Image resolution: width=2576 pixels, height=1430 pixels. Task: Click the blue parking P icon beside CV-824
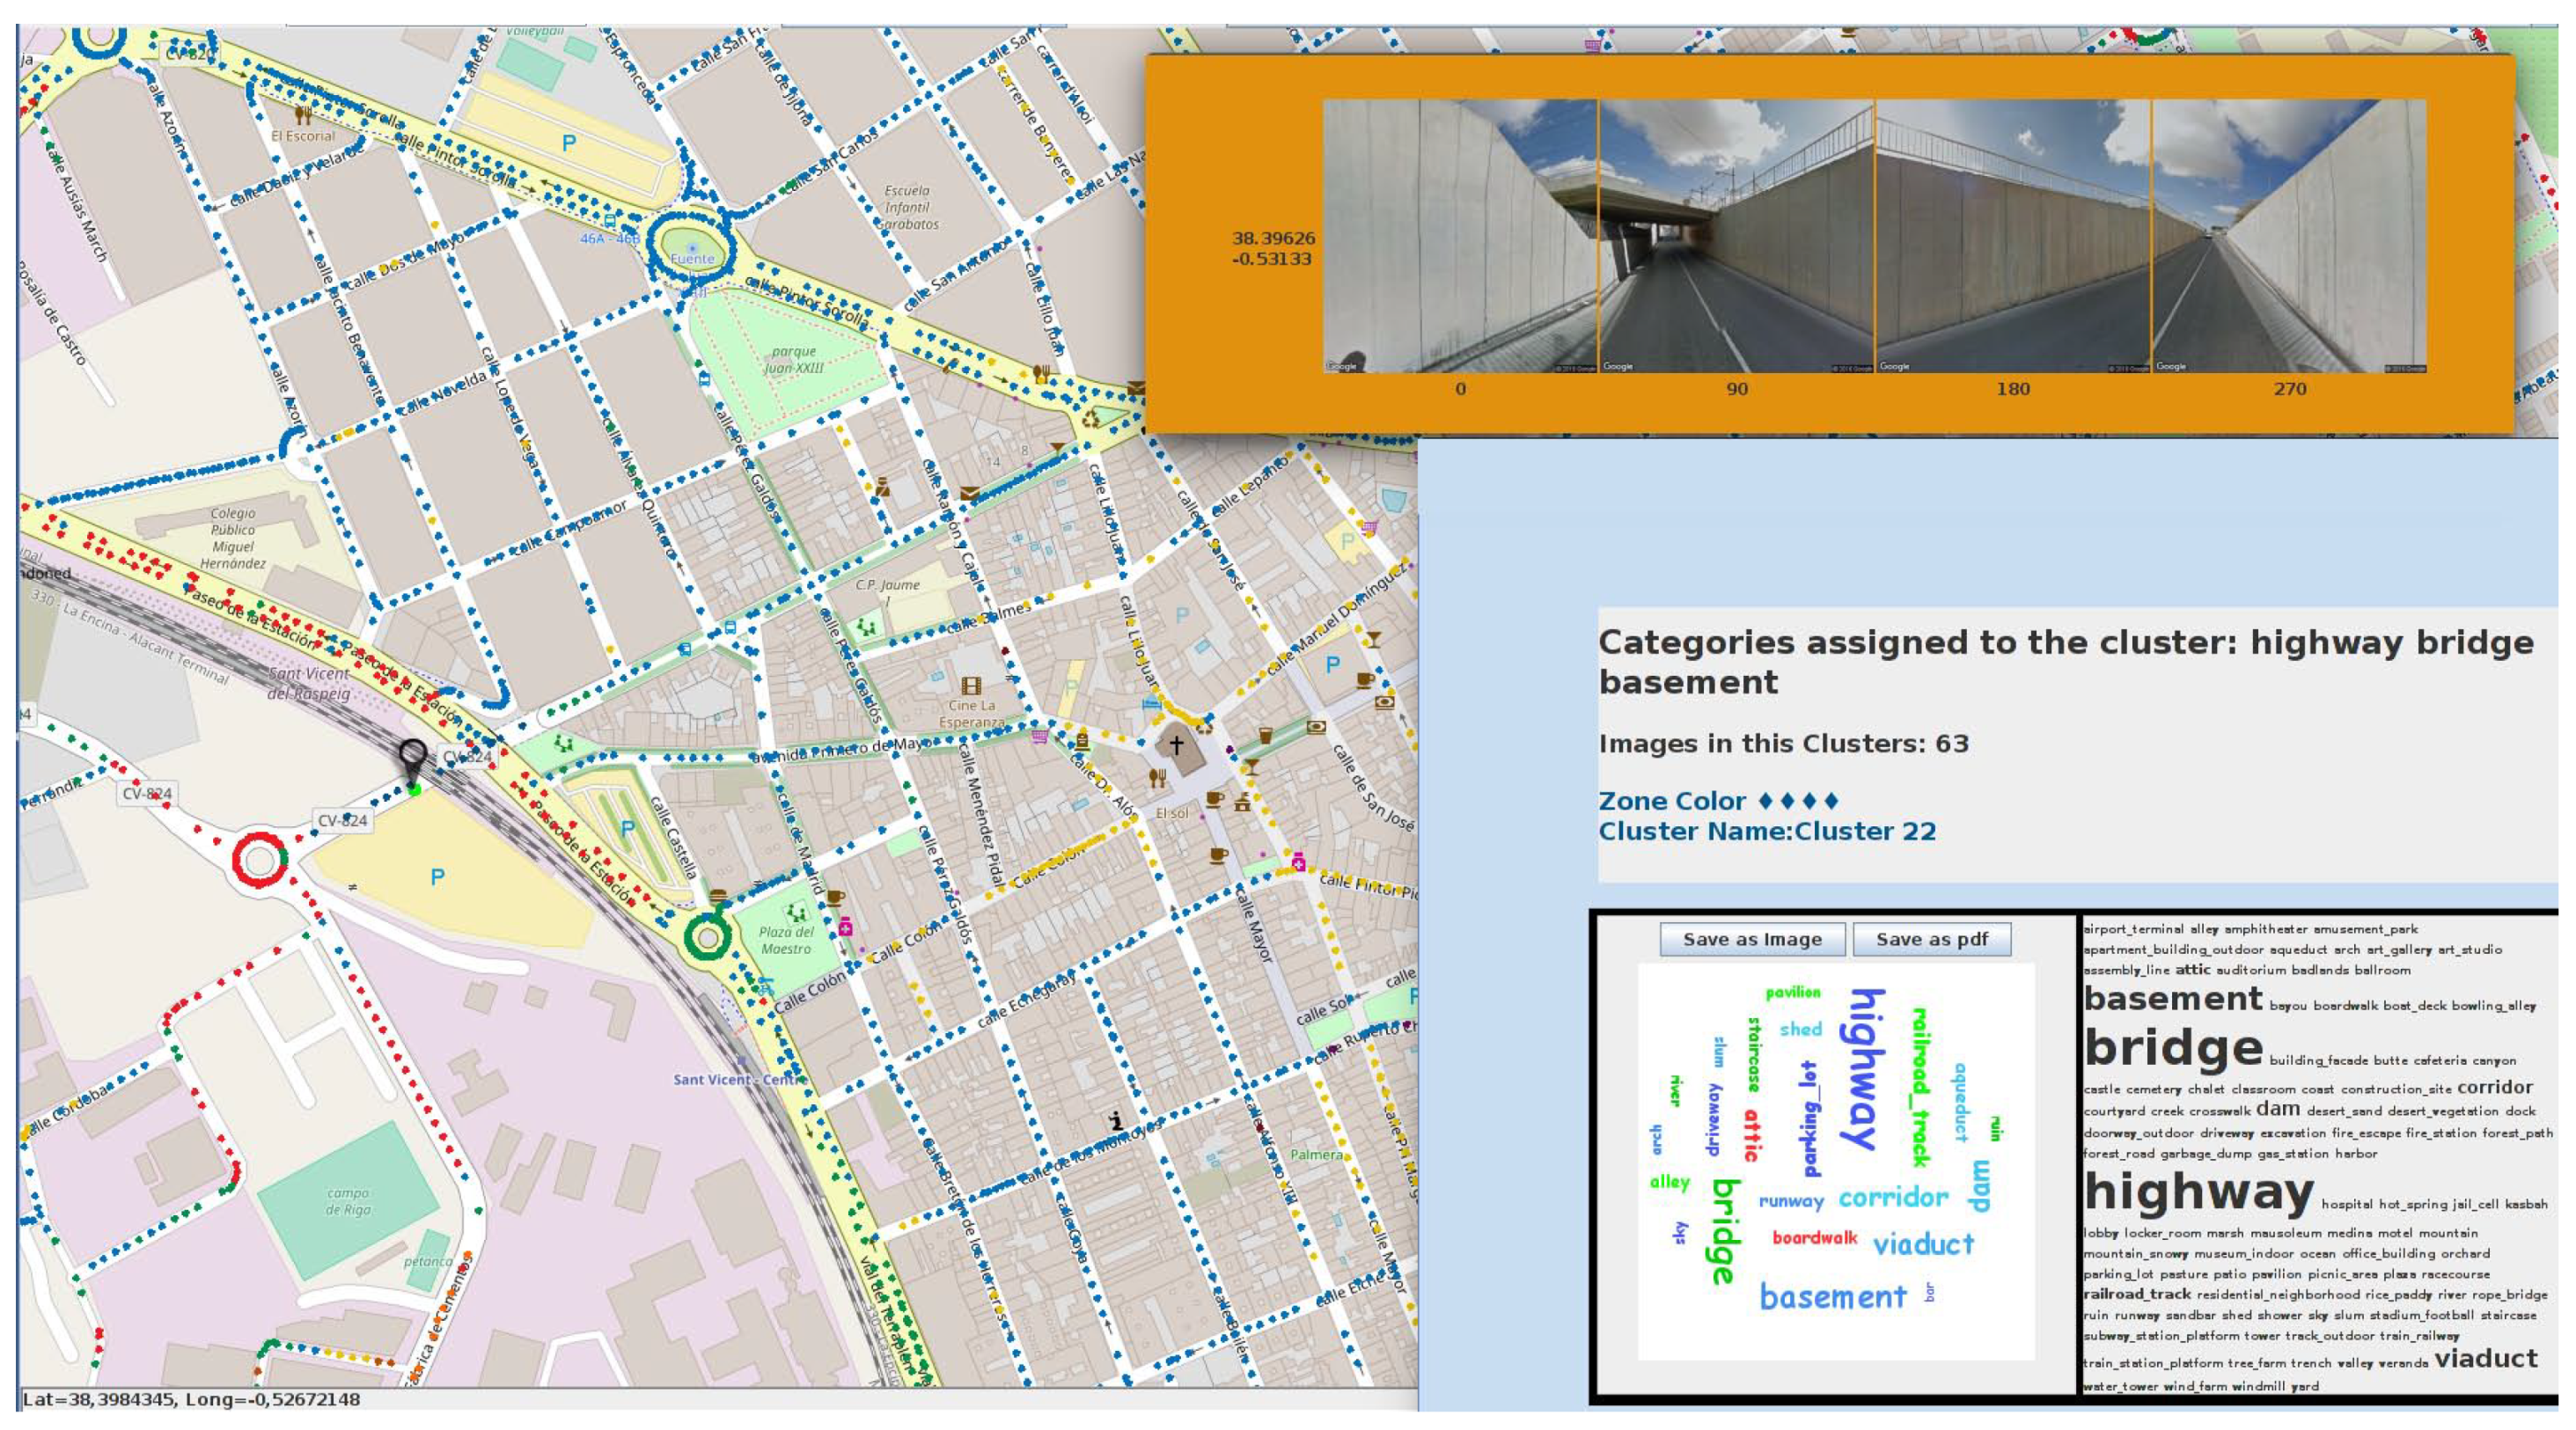tap(437, 877)
